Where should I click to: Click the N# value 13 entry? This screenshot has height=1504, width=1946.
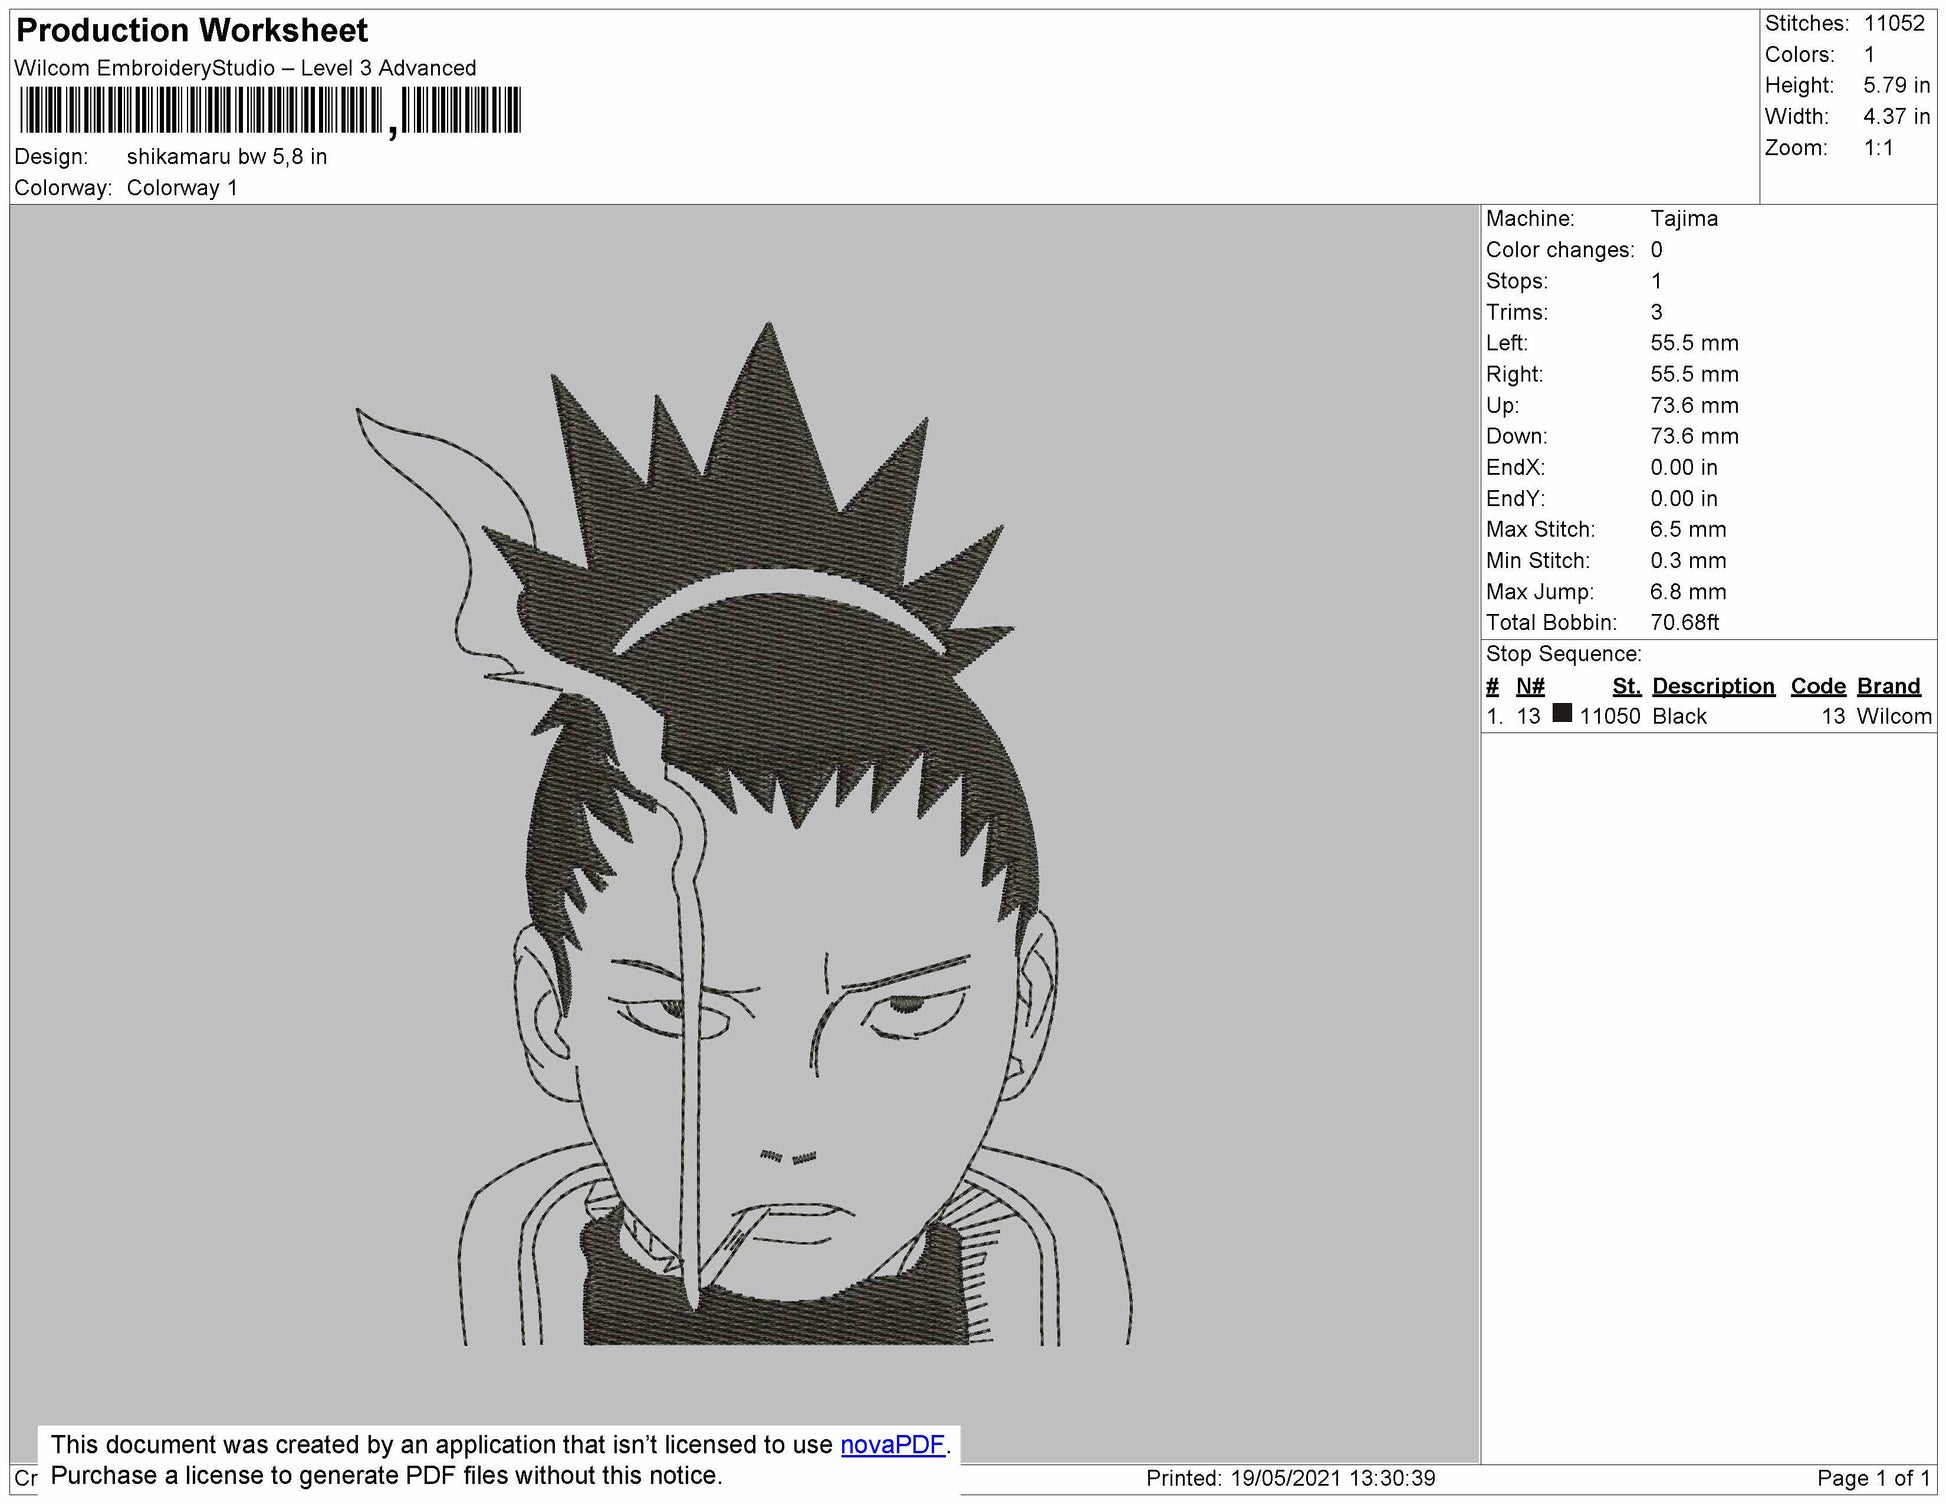[x=1531, y=717]
